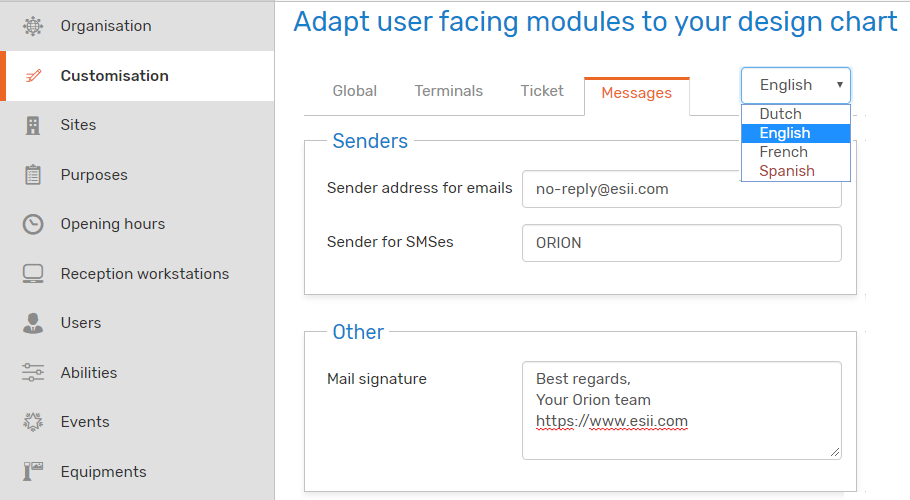Click the Equipments signpost icon

coord(33,471)
